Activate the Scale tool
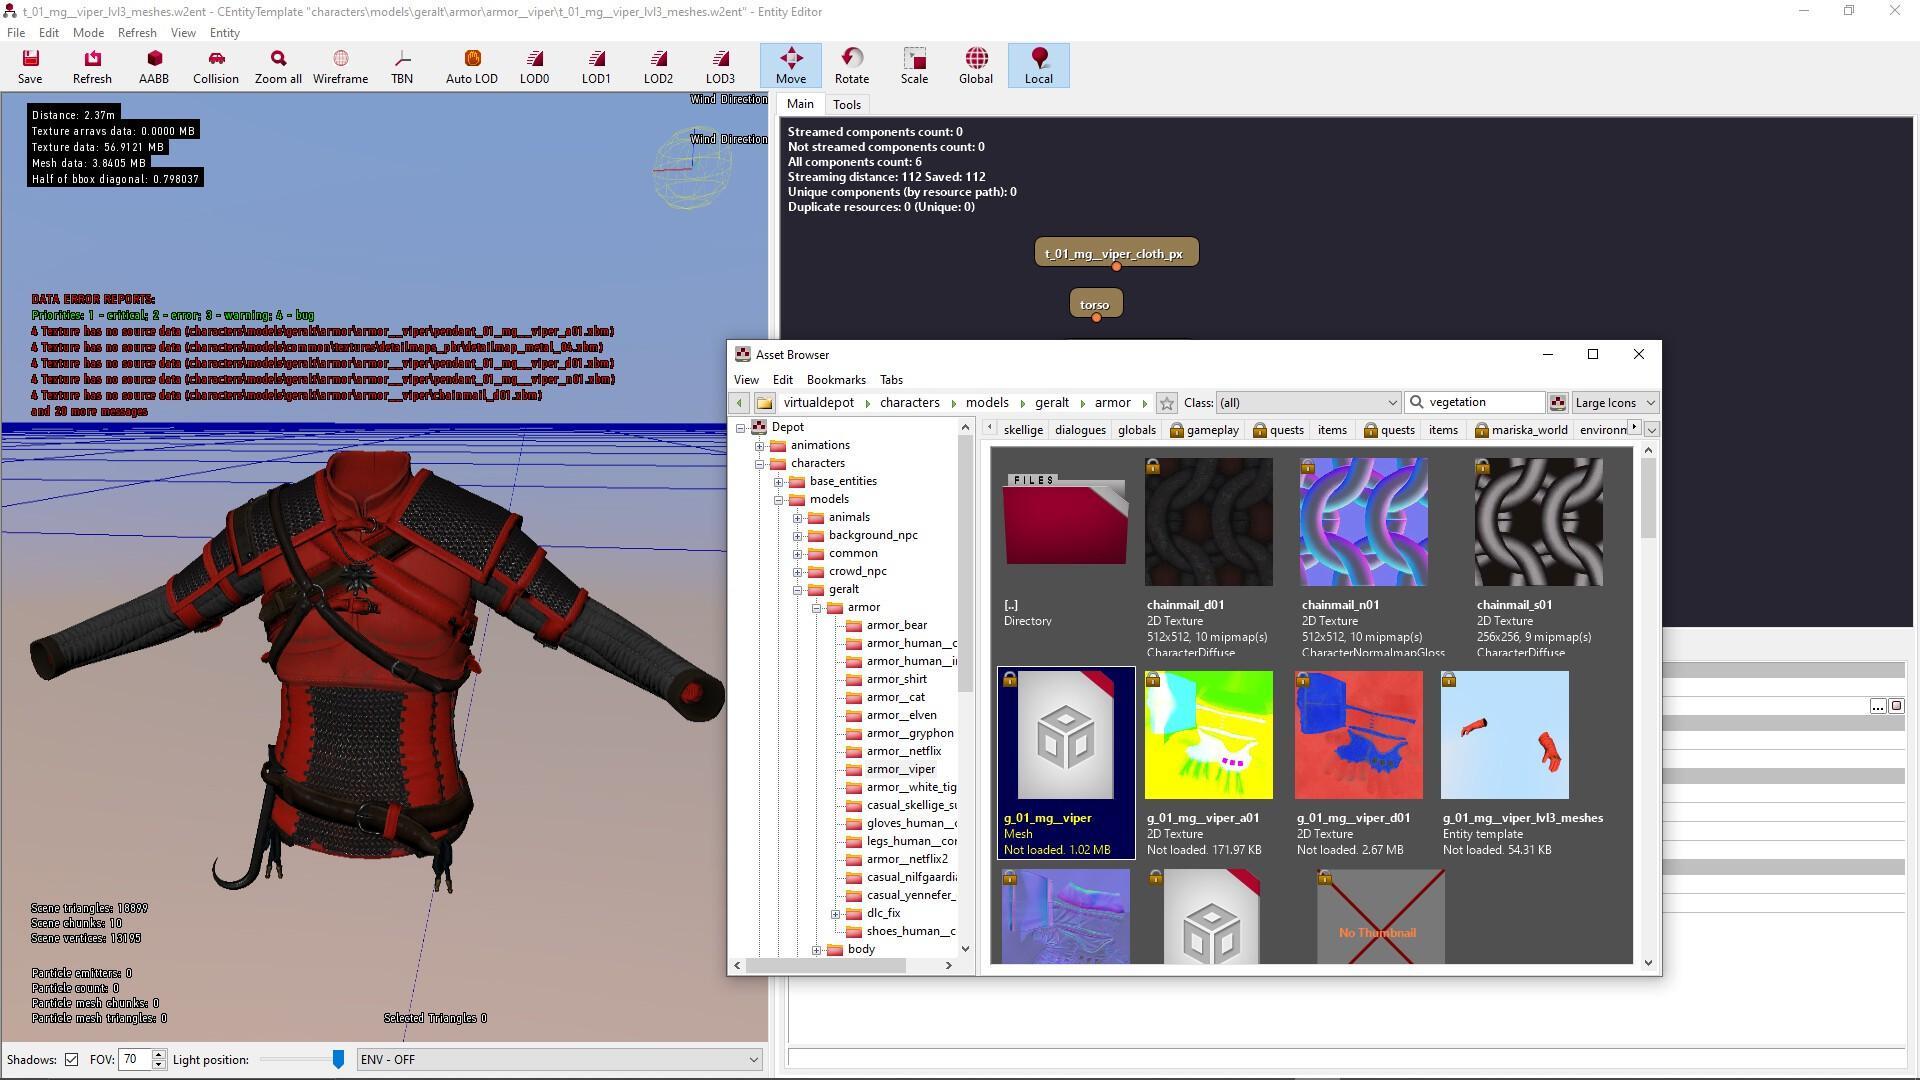 click(x=913, y=65)
